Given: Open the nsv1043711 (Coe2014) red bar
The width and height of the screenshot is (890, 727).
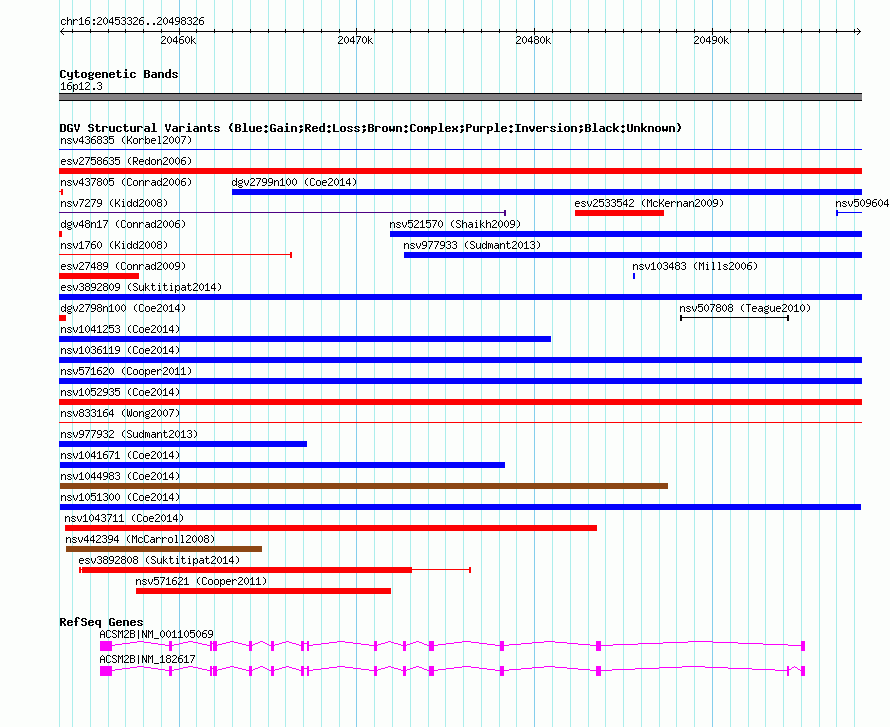Looking at the screenshot, I should pos(331,528).
